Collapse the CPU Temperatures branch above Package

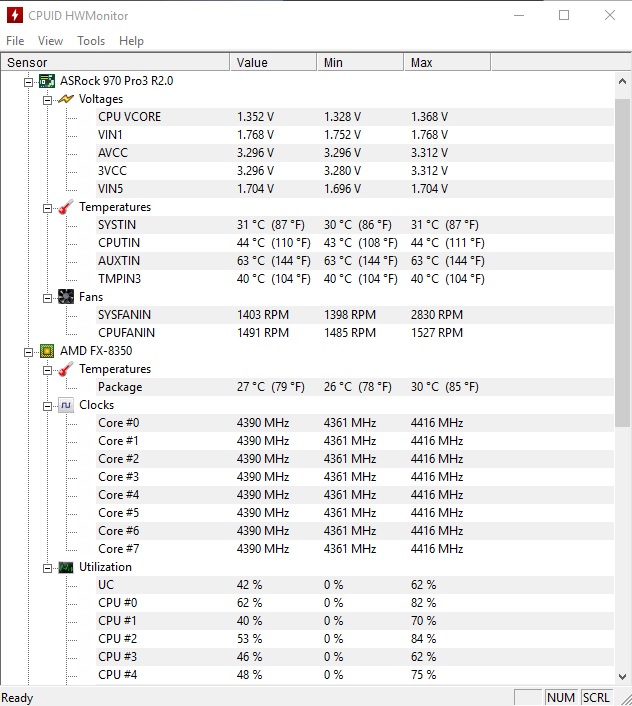(x=47, y=370)
